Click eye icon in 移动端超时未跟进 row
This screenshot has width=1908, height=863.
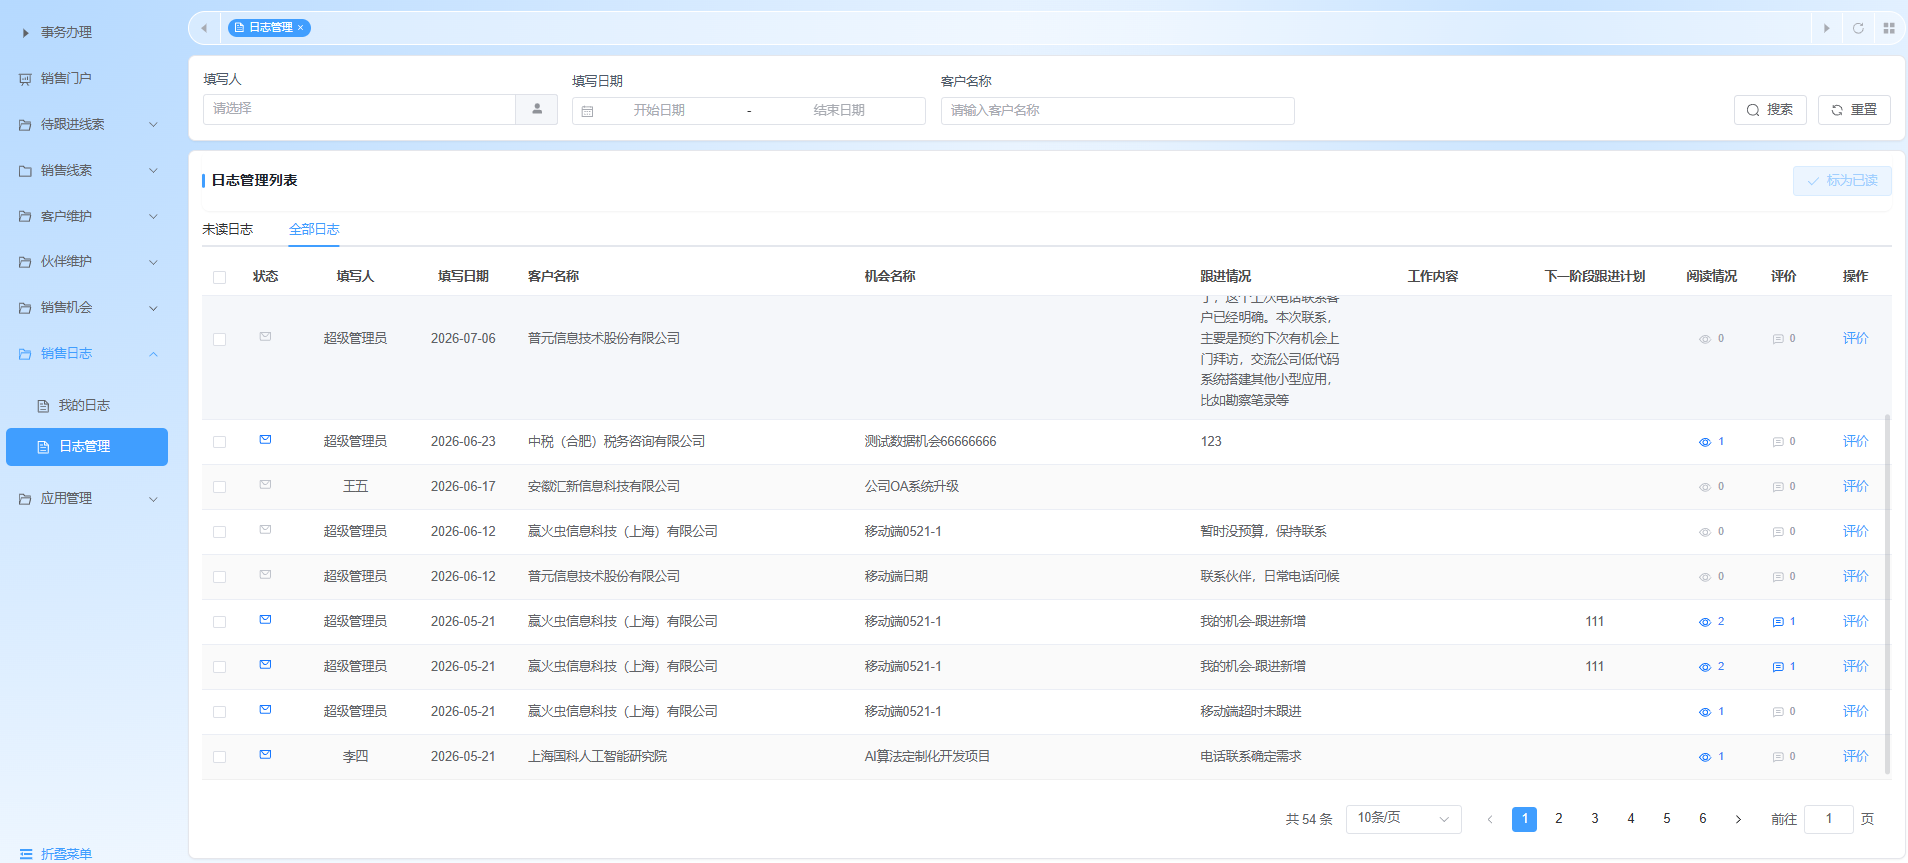(1705, 712)
